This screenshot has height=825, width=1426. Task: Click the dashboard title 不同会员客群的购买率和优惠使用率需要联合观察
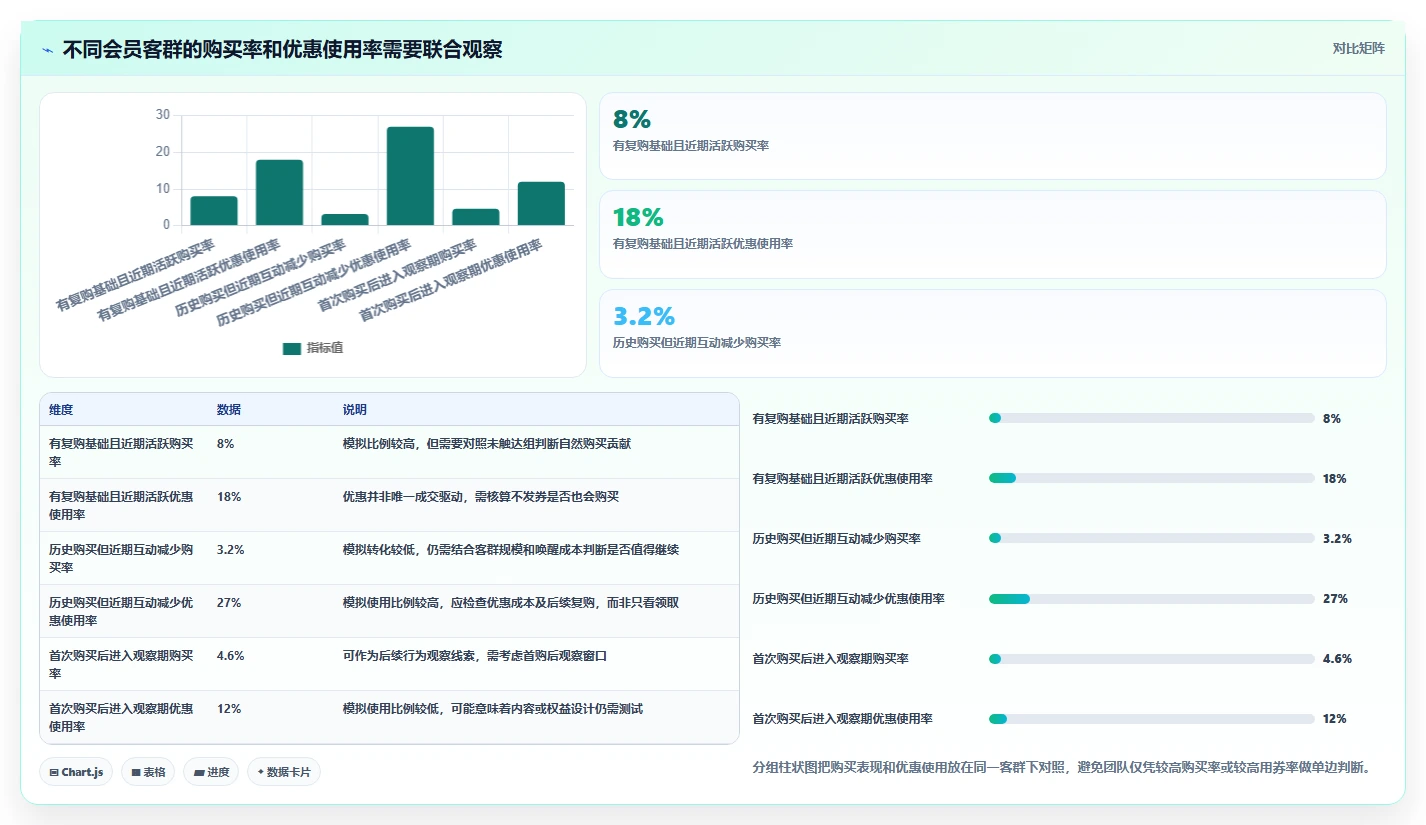(x=282, y=49)
